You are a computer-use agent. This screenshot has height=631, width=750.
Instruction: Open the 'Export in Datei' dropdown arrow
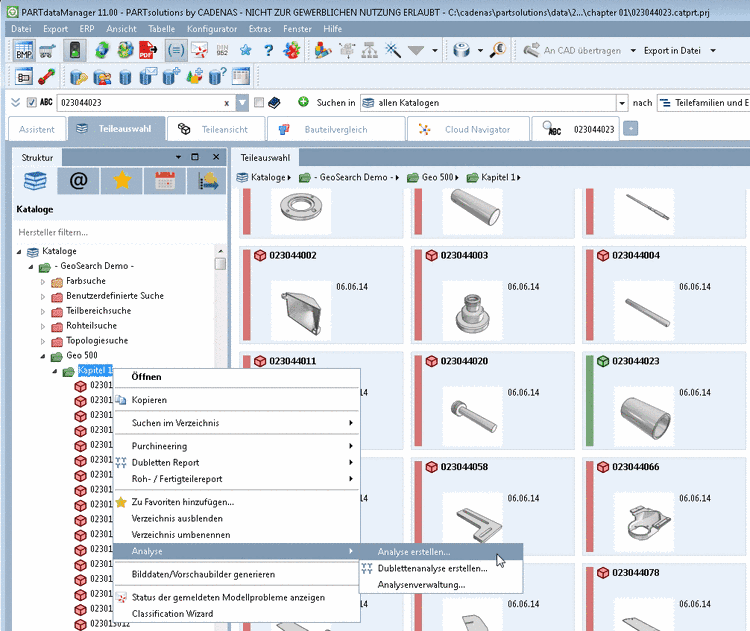(x=713, y=50)
